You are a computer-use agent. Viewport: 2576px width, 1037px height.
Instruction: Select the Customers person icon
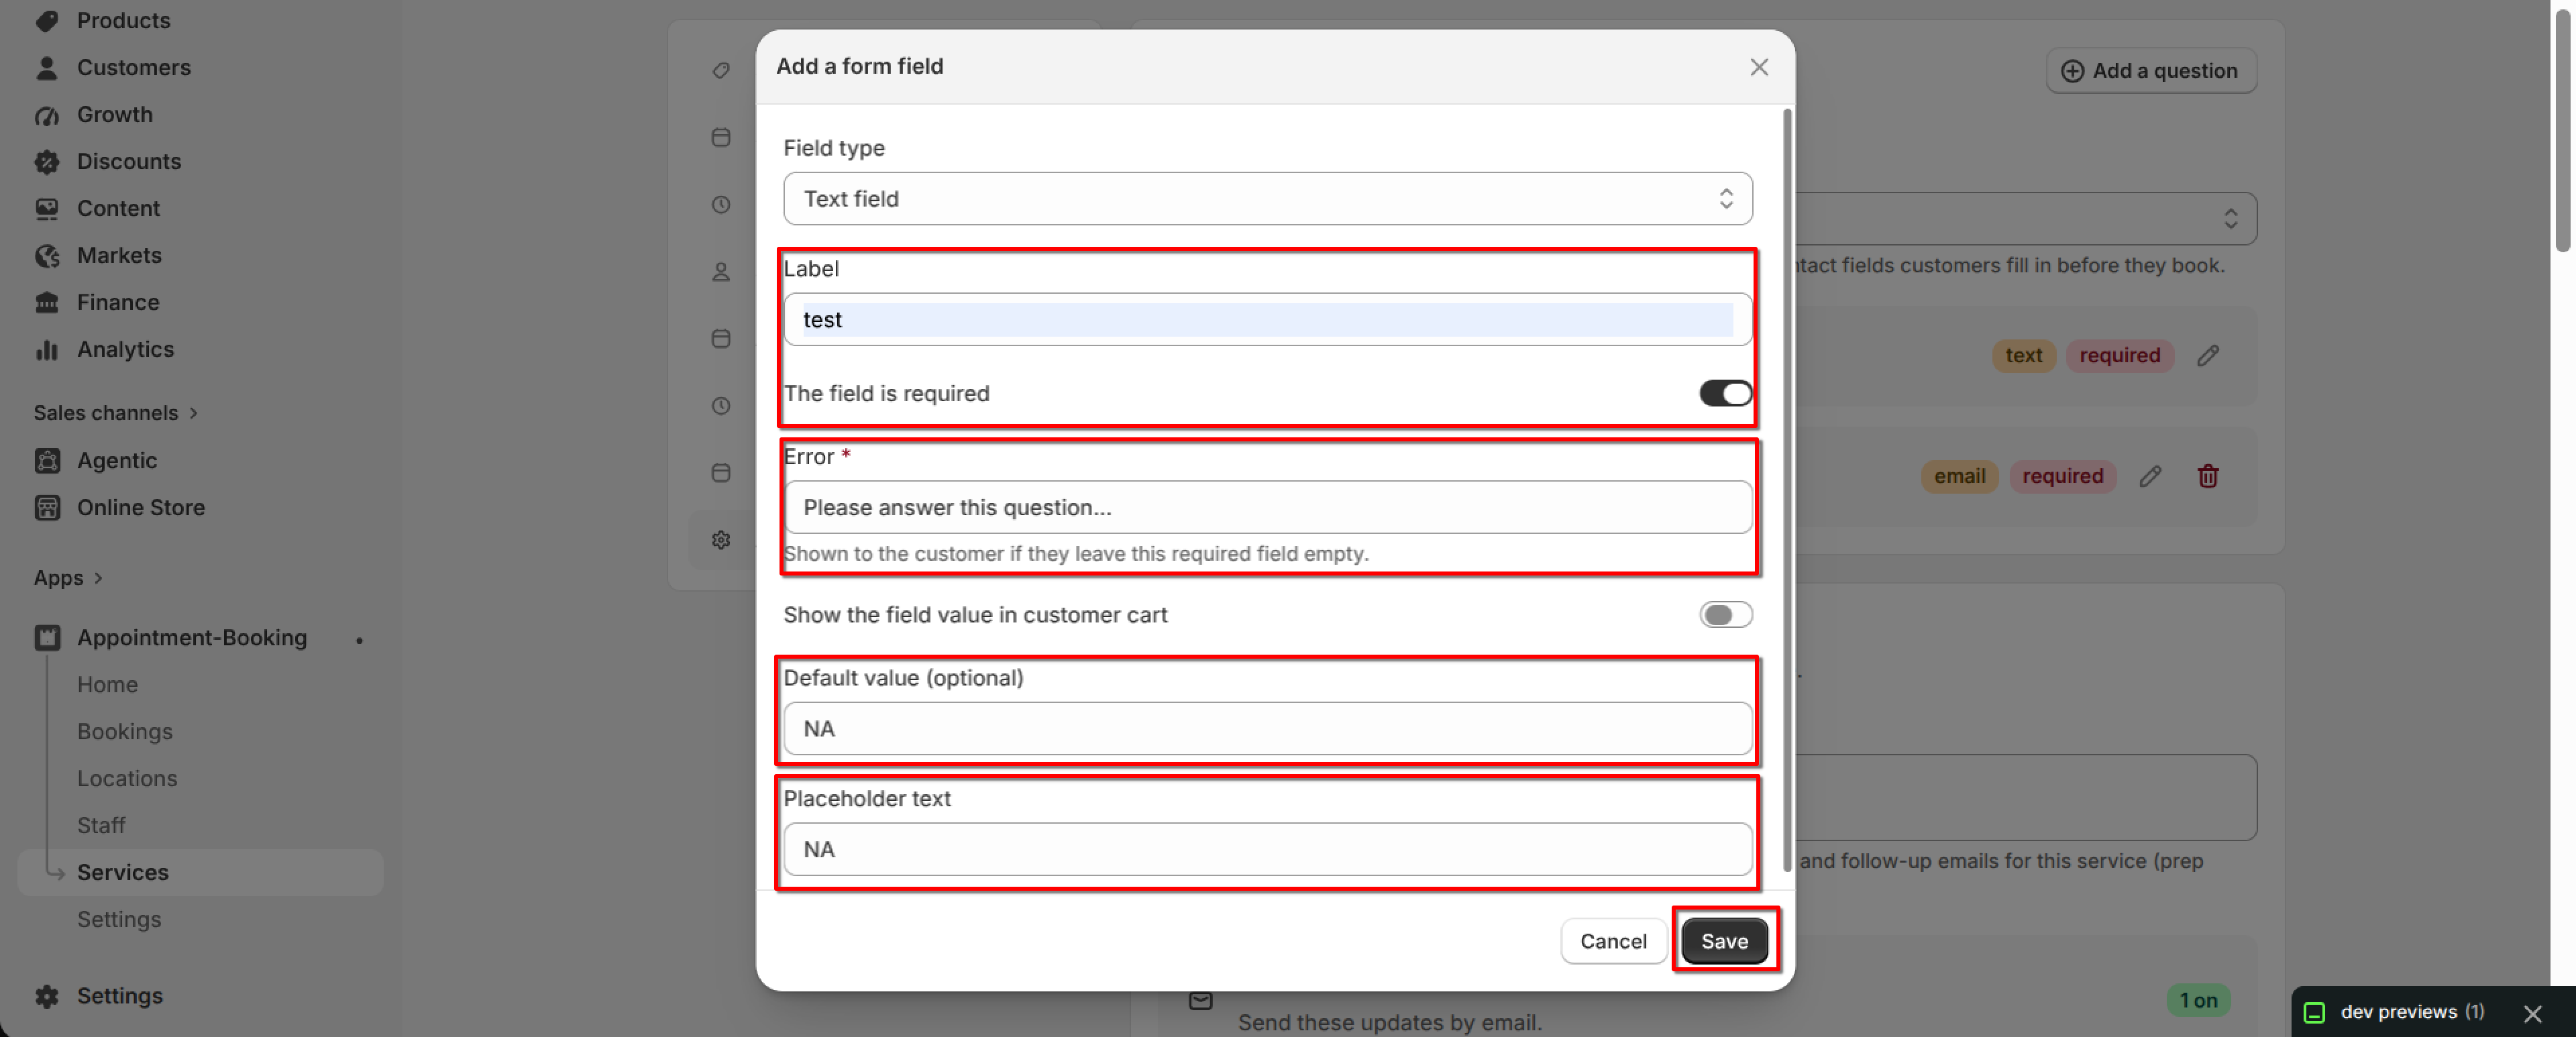(47, 67)
